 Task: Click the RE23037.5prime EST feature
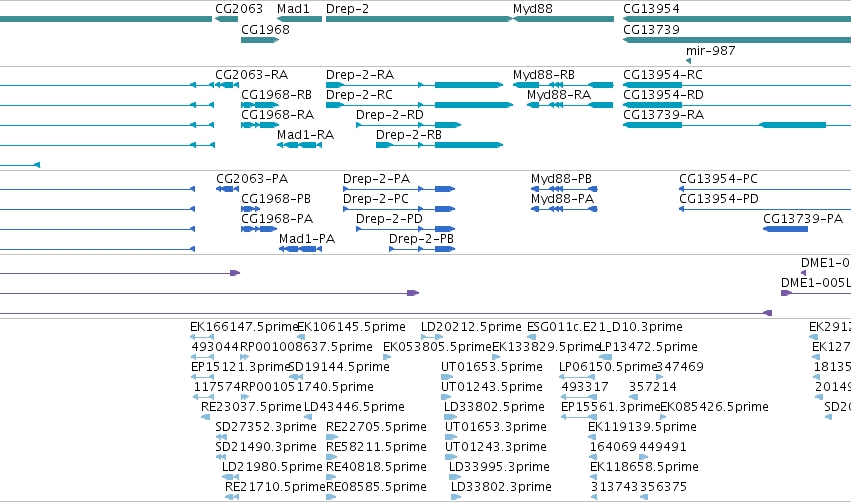(205, 417)
